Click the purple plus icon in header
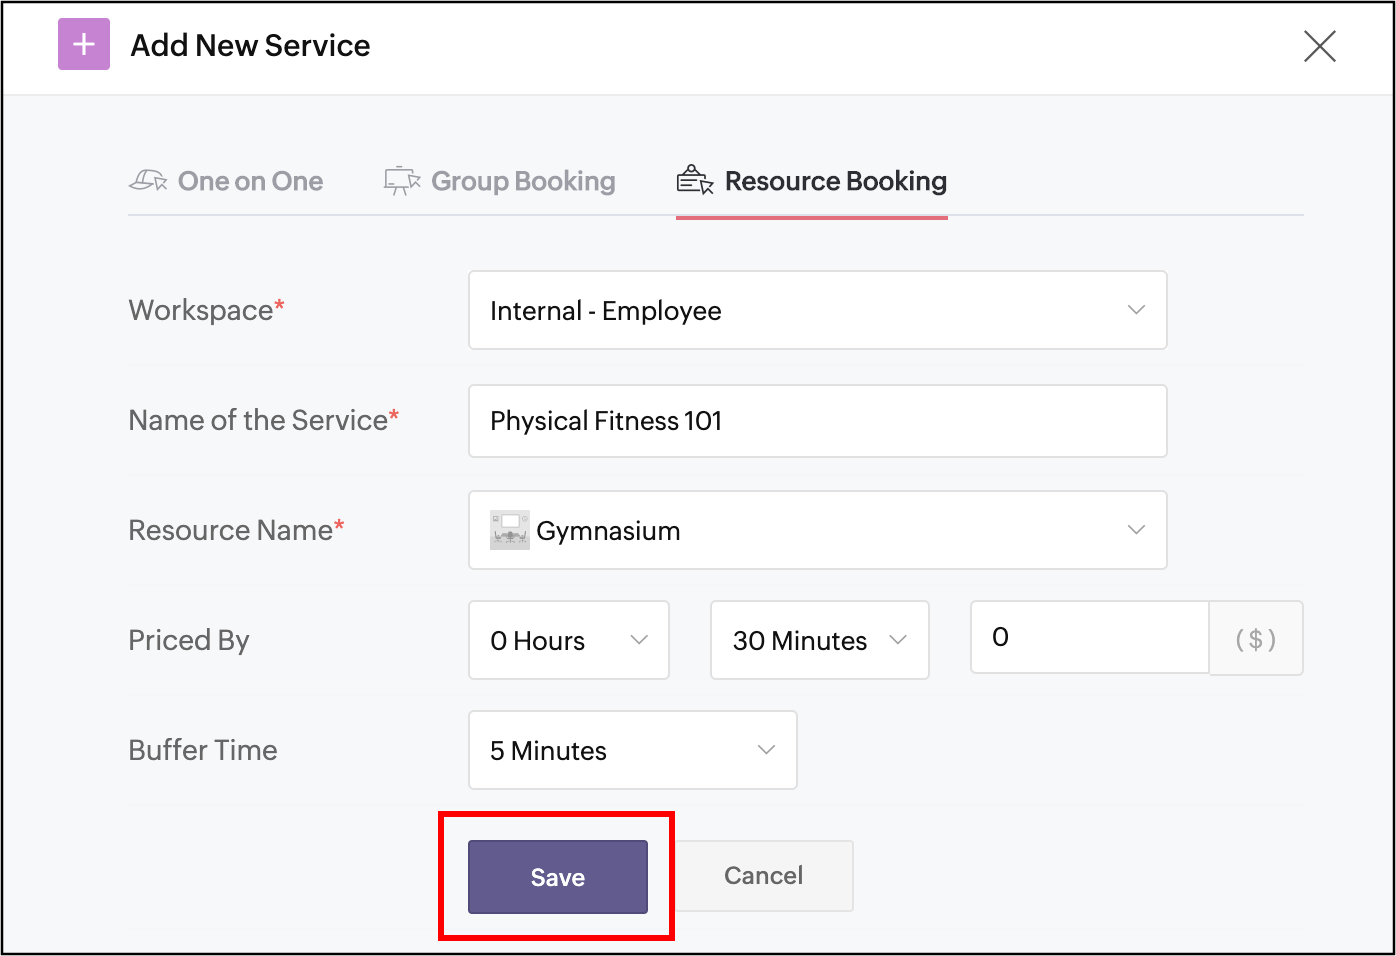The image size is (1396, 956). [84, 45]
